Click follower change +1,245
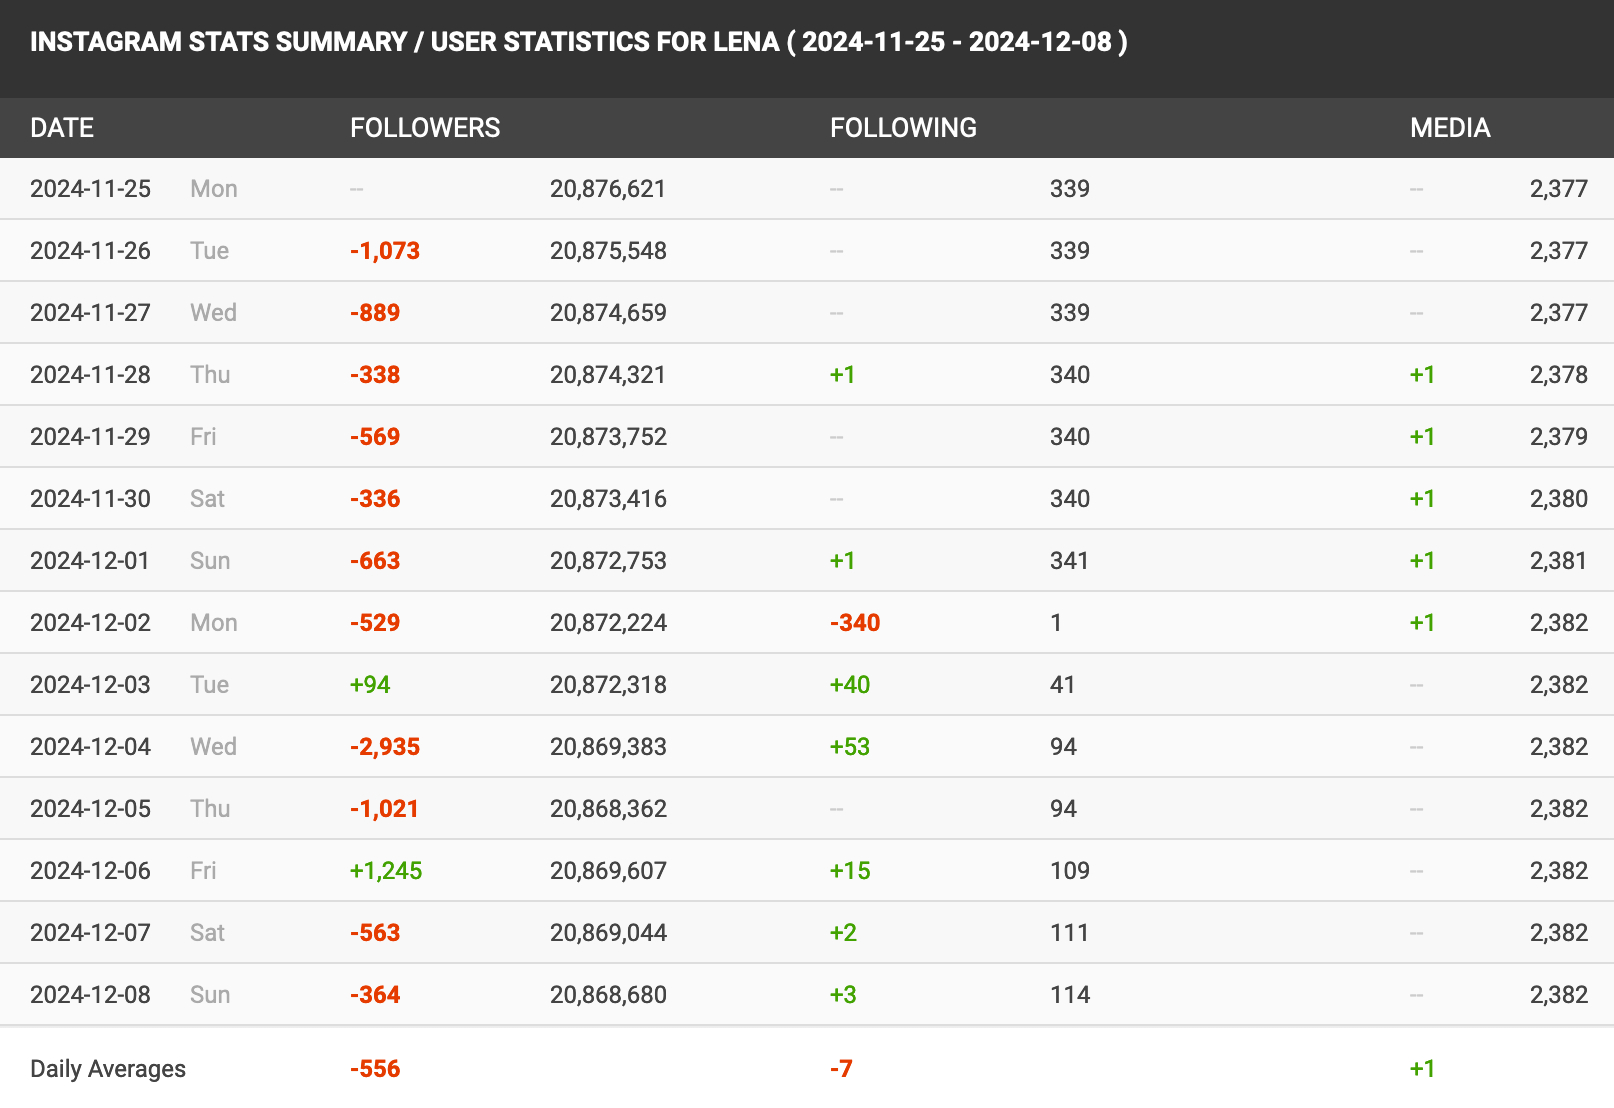The image size is (1614, 1108). 386,871
